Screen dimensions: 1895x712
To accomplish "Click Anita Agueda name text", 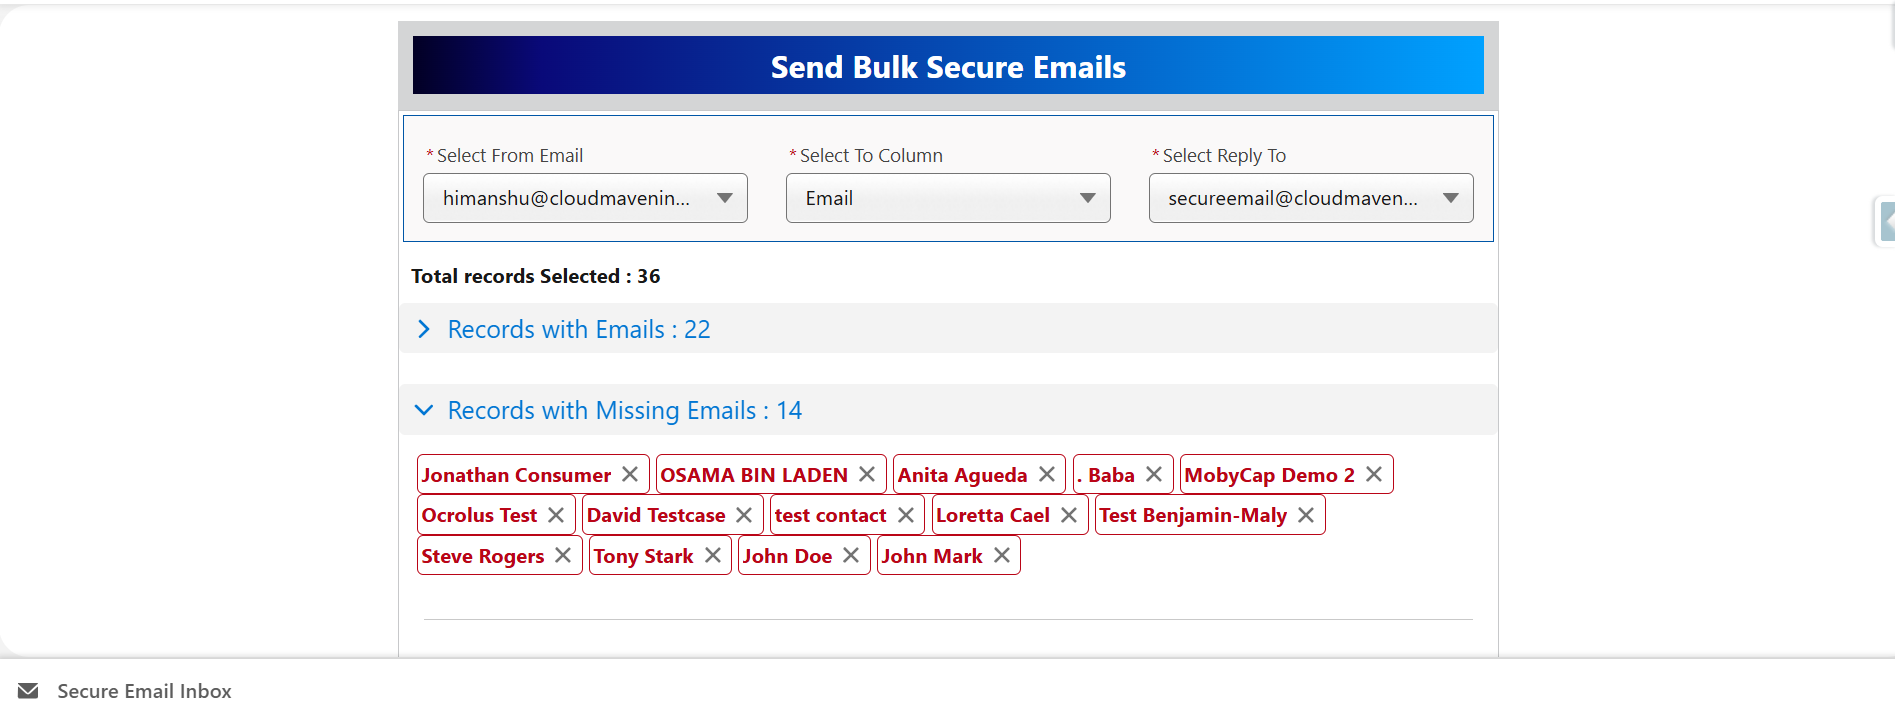I will point(962,475).
